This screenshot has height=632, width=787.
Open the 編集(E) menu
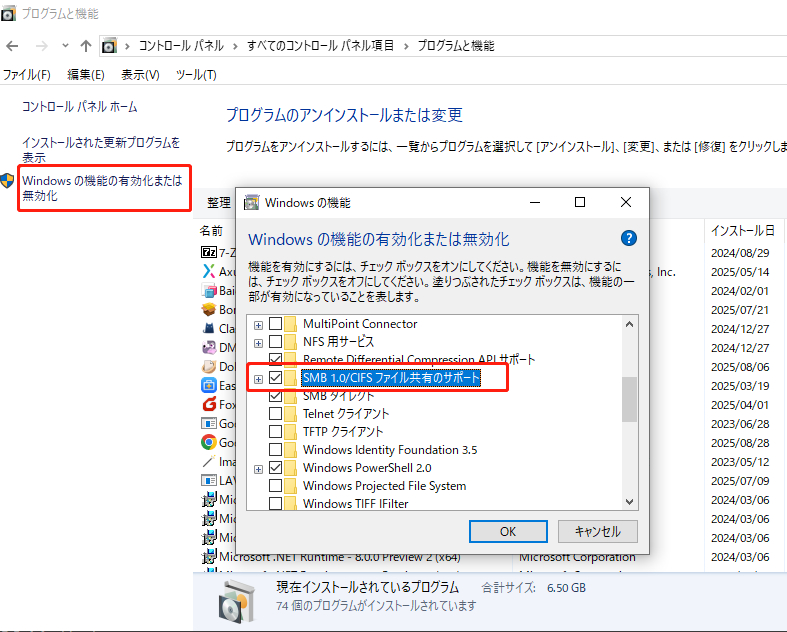(86, 75)
